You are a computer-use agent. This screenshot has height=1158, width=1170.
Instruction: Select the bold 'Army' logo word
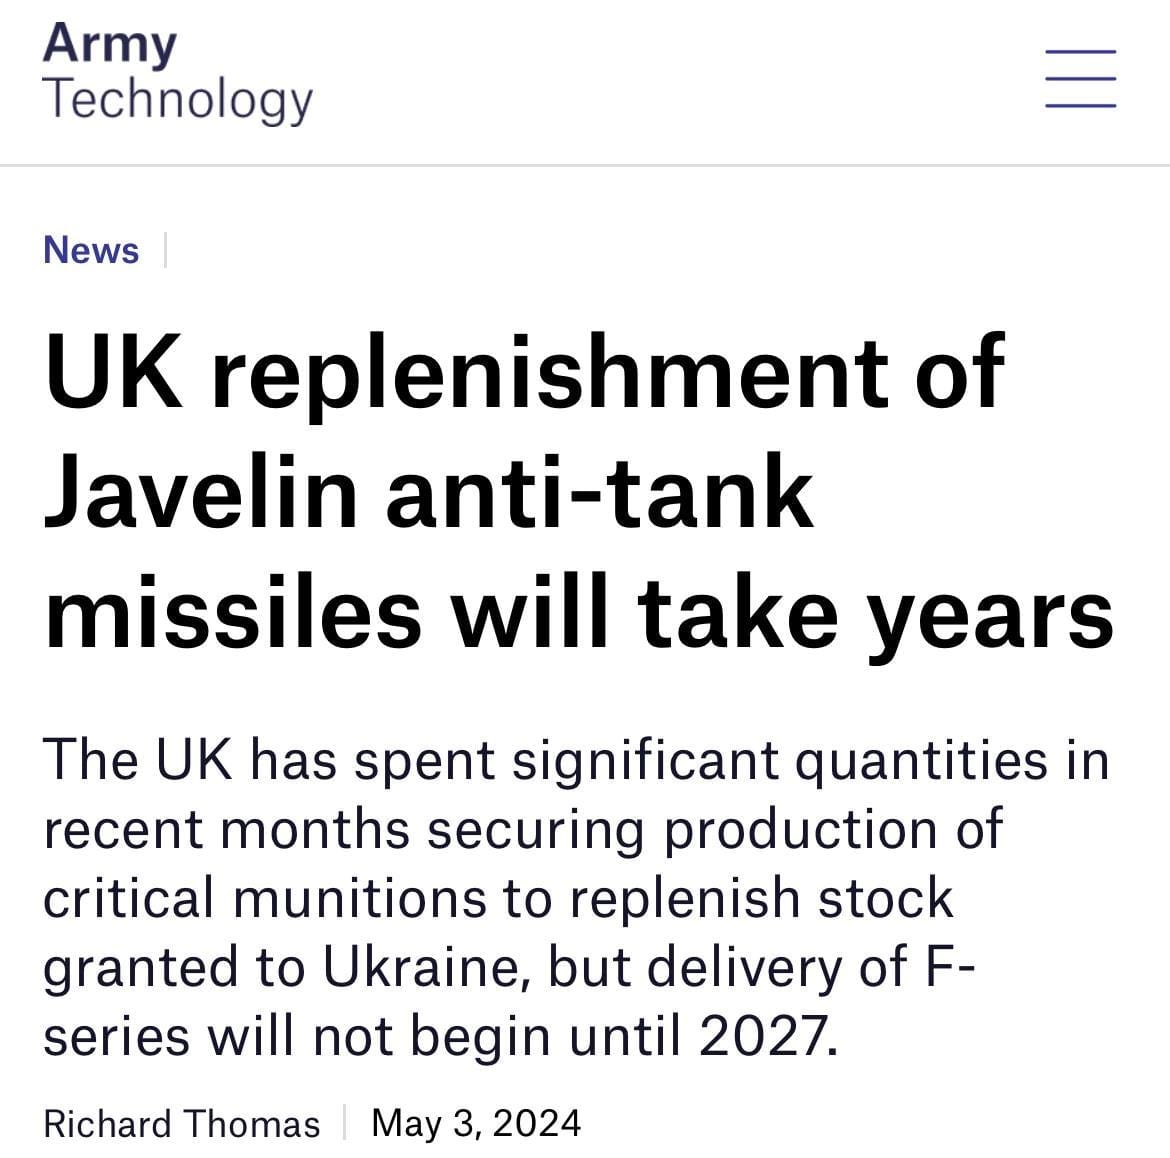coord(110,44)
